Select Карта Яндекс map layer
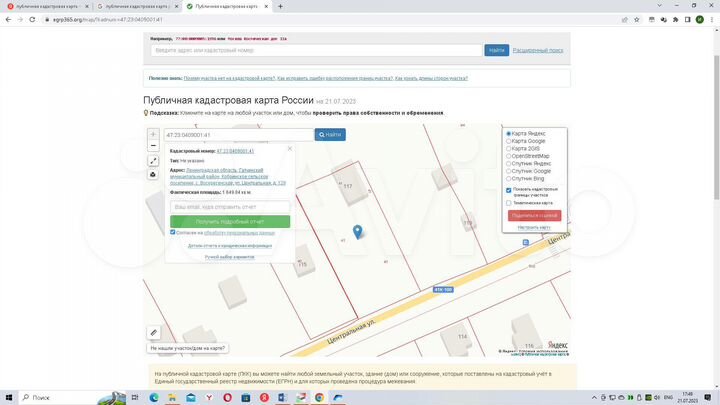Screen dimensions: 720x405 tap(508, 134)
